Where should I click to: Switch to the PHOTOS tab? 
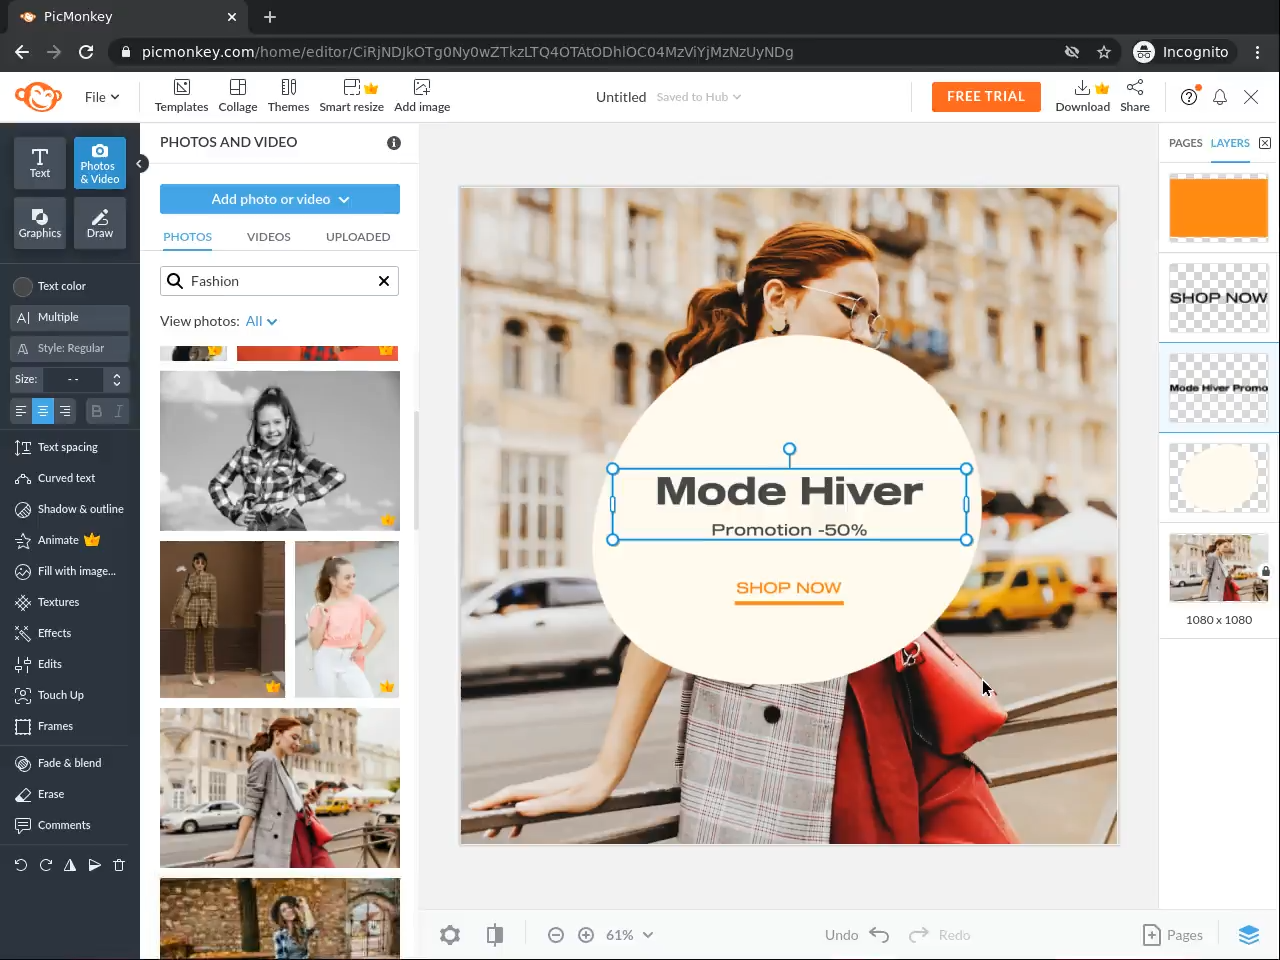(x=188, y=237)
